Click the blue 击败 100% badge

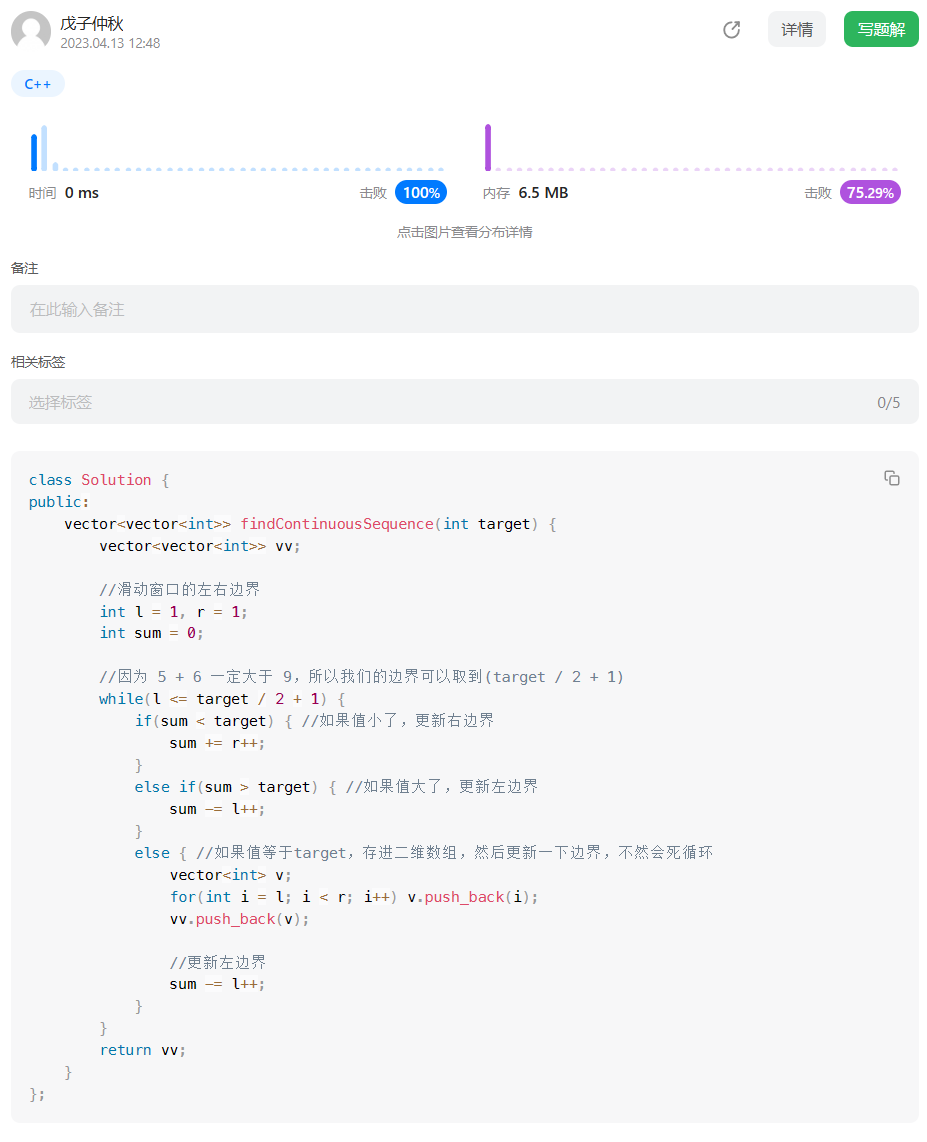tap(420, 192)
